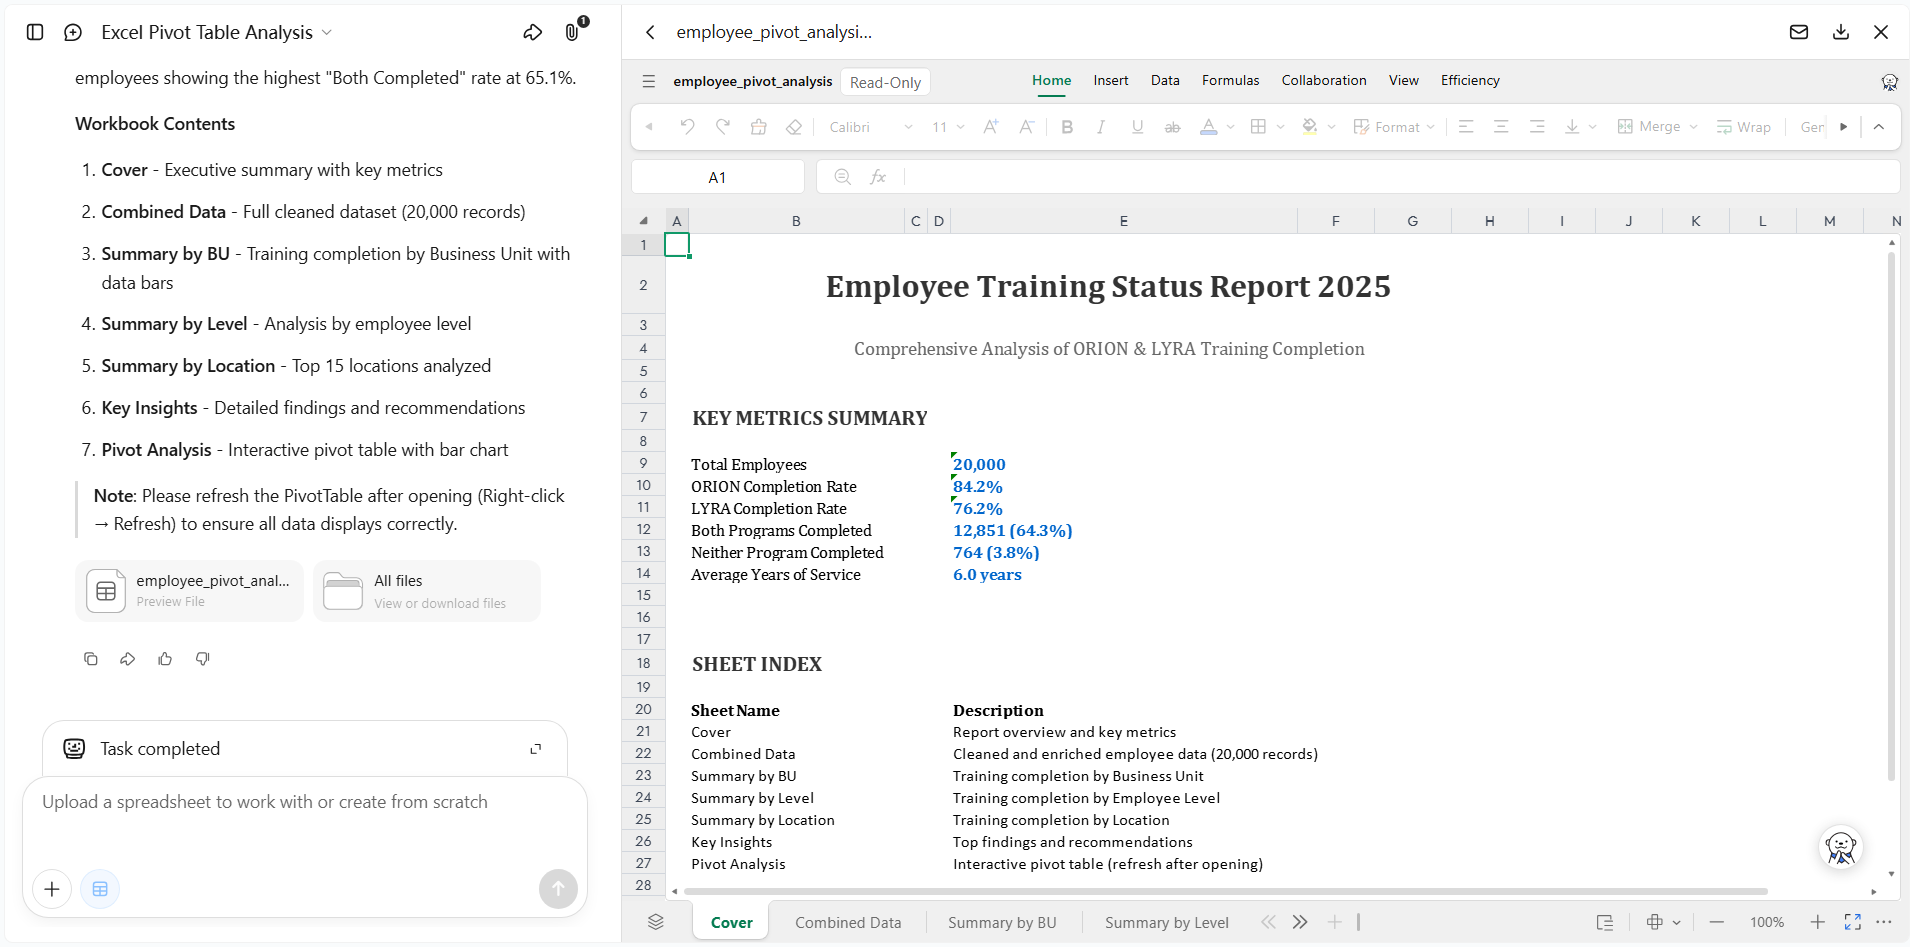
Task: Go back from file preview arrow
Action: [x=650, y=32]
